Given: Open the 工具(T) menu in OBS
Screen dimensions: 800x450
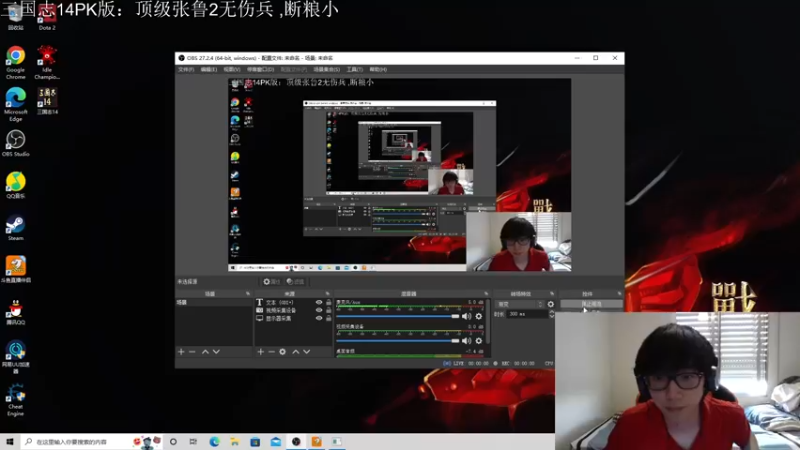Looking at the screenshot, I should (x=355, y=69).
